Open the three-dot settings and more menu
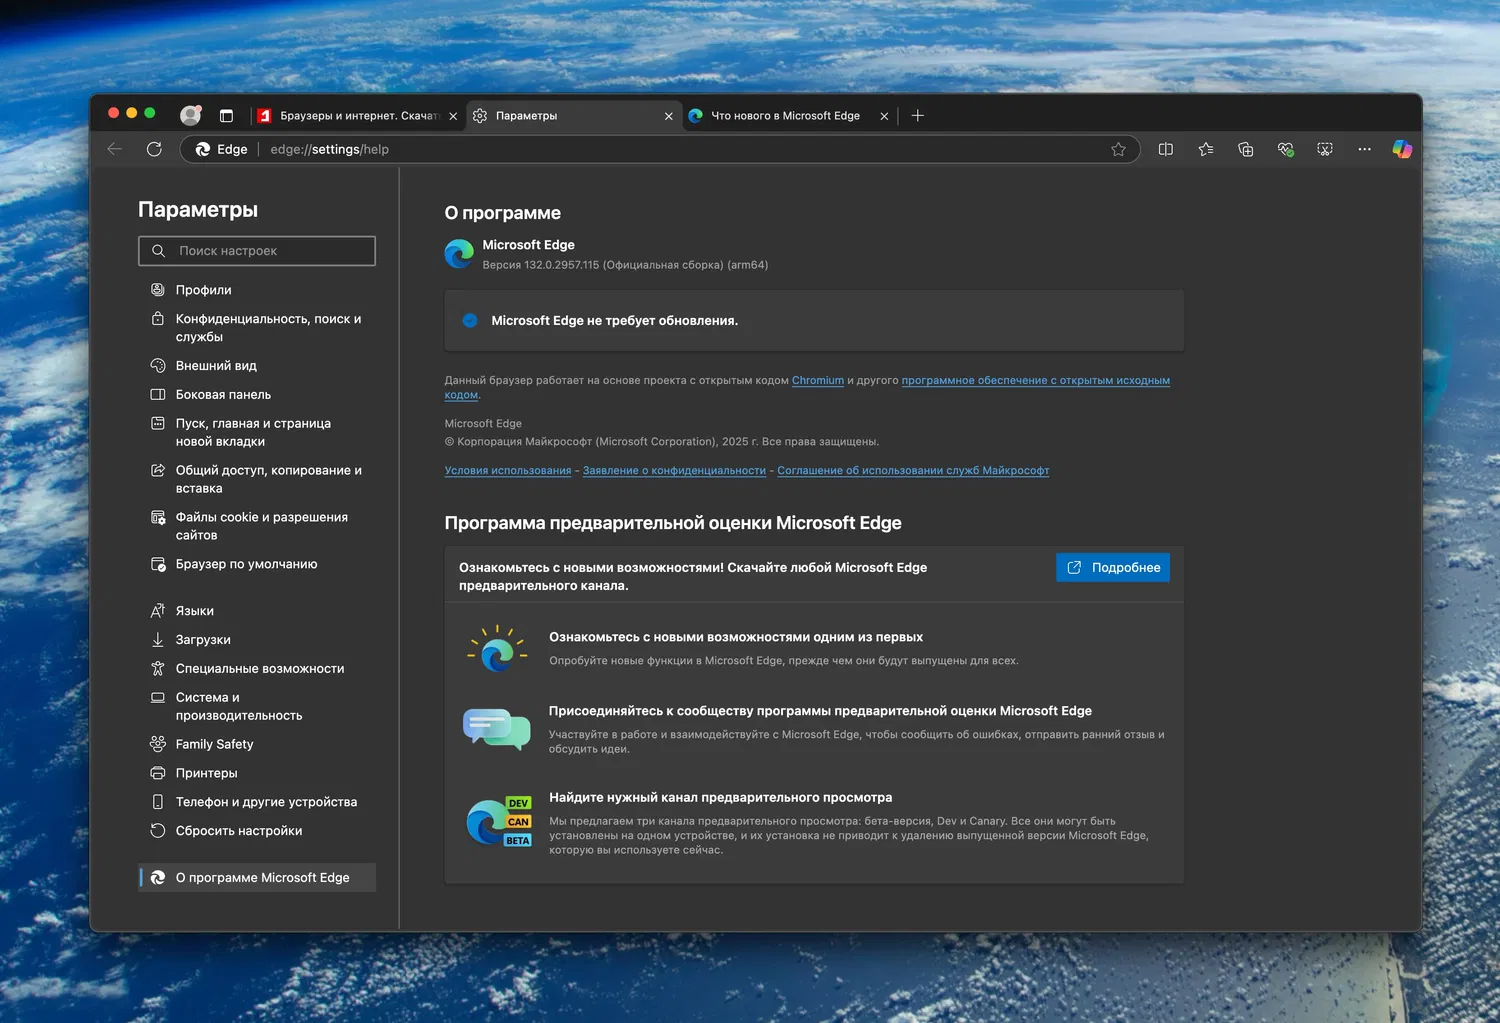 pyautogui.click(x=1364, y=149)
